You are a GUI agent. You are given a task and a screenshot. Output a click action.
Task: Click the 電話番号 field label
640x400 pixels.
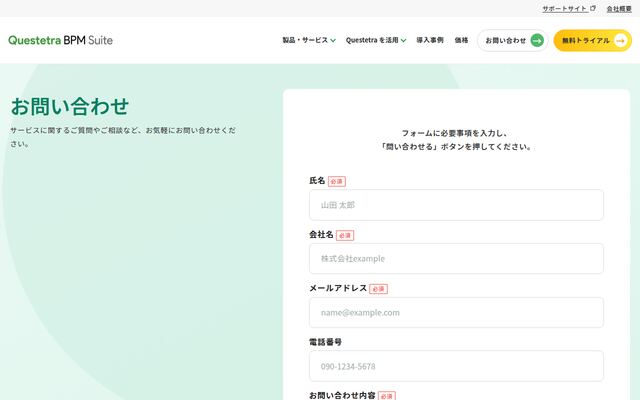click(x=325, y=342)
